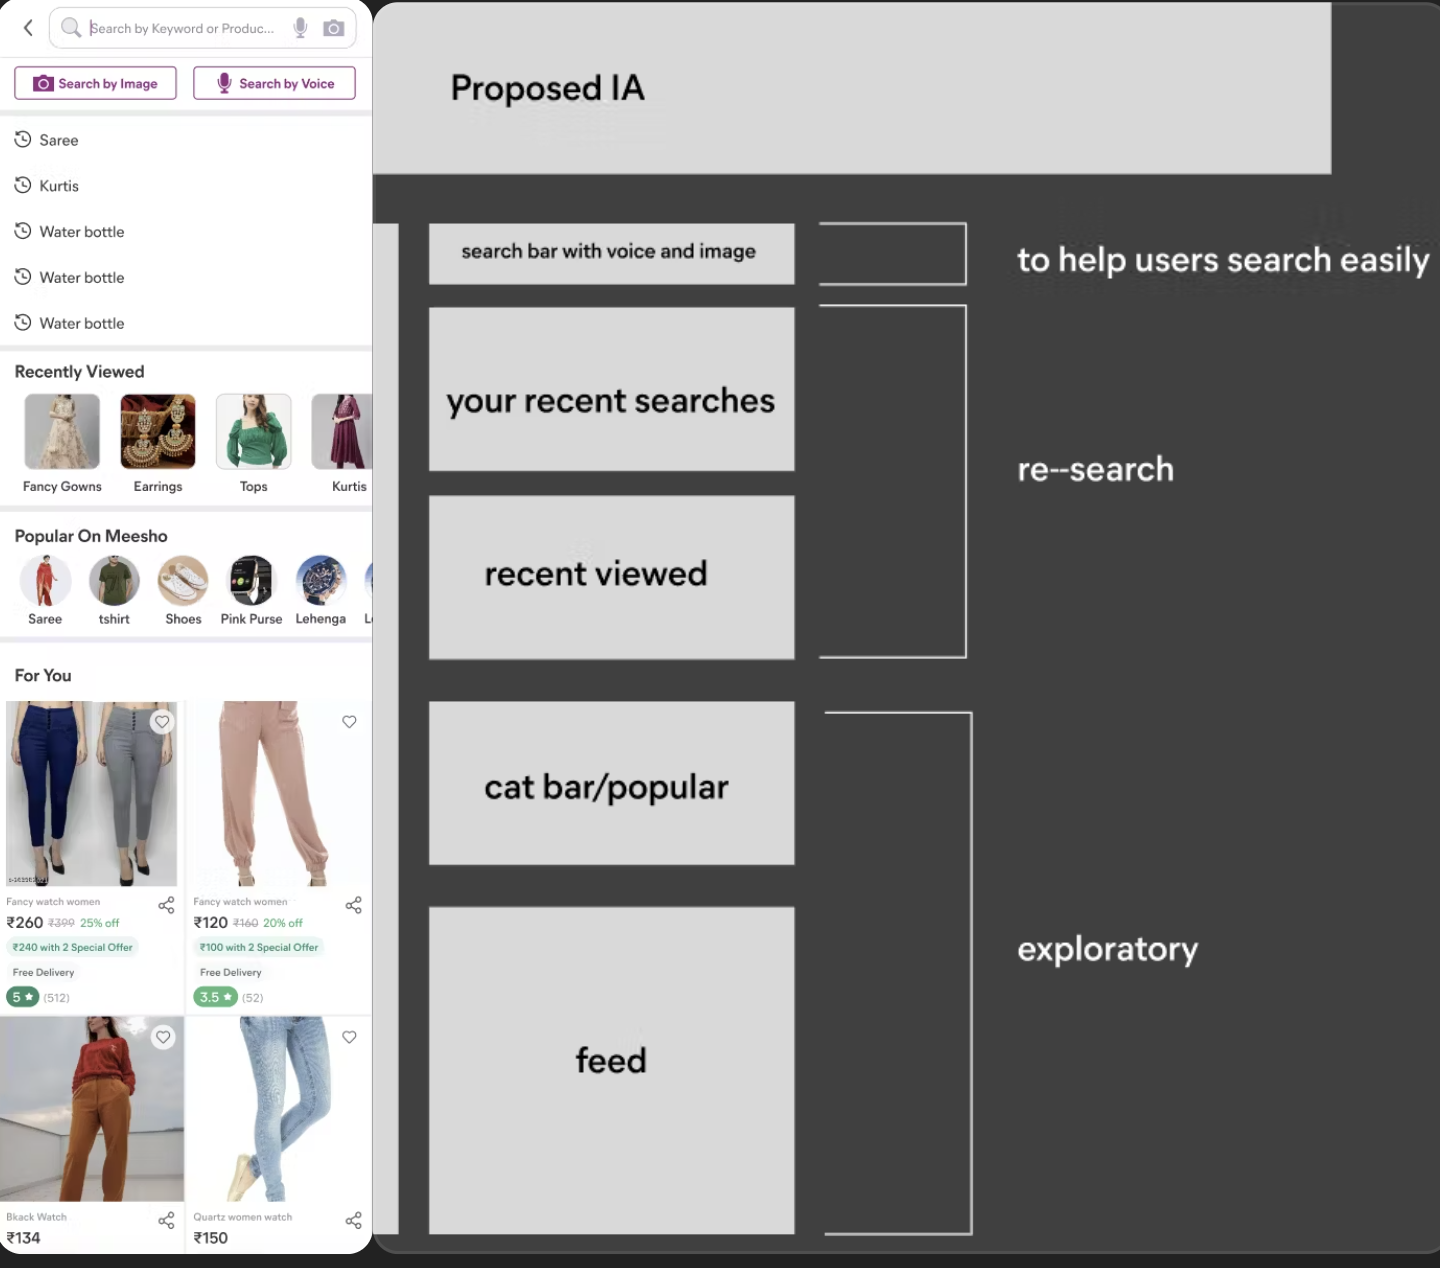
Task: Select the feed block in the Proposed IA diagram
Action: [611, 1060]
